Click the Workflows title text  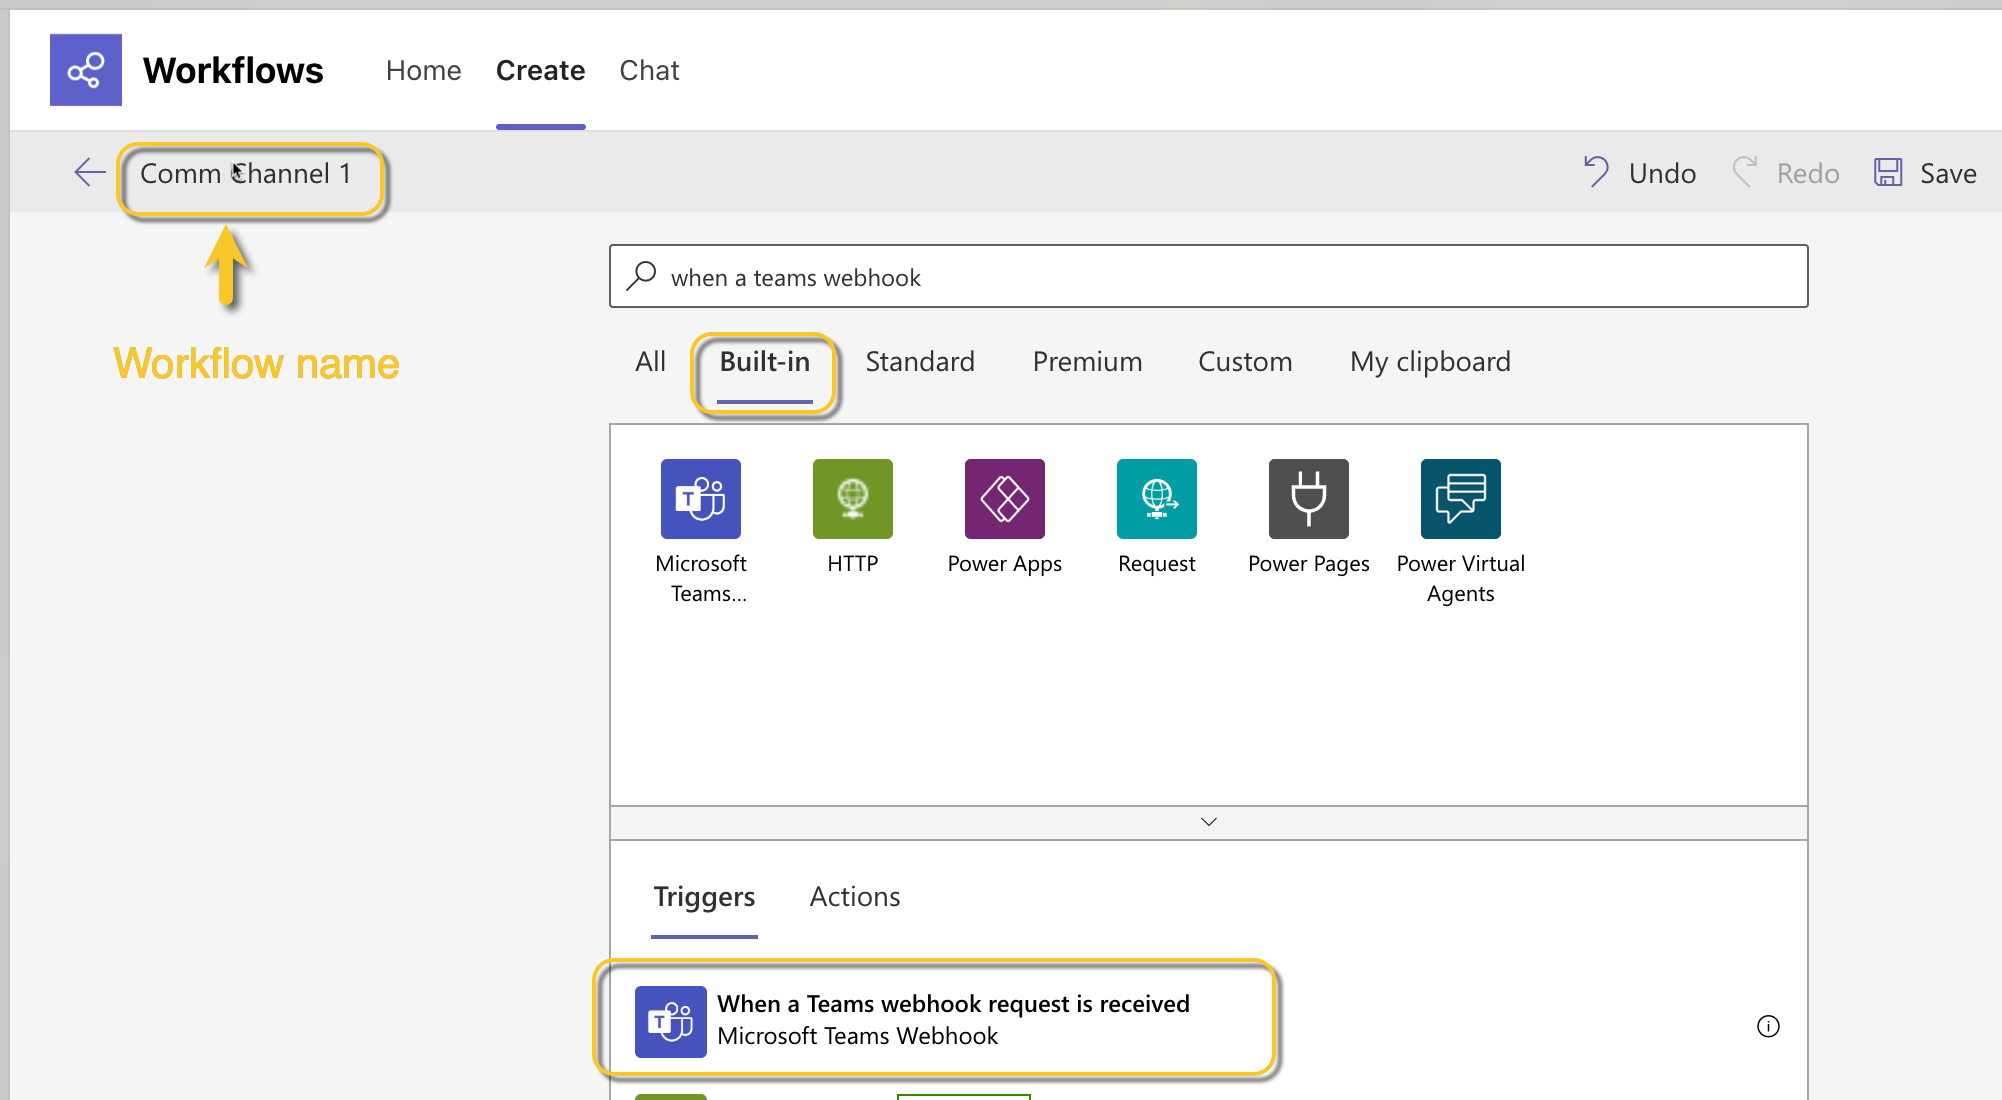233,70
